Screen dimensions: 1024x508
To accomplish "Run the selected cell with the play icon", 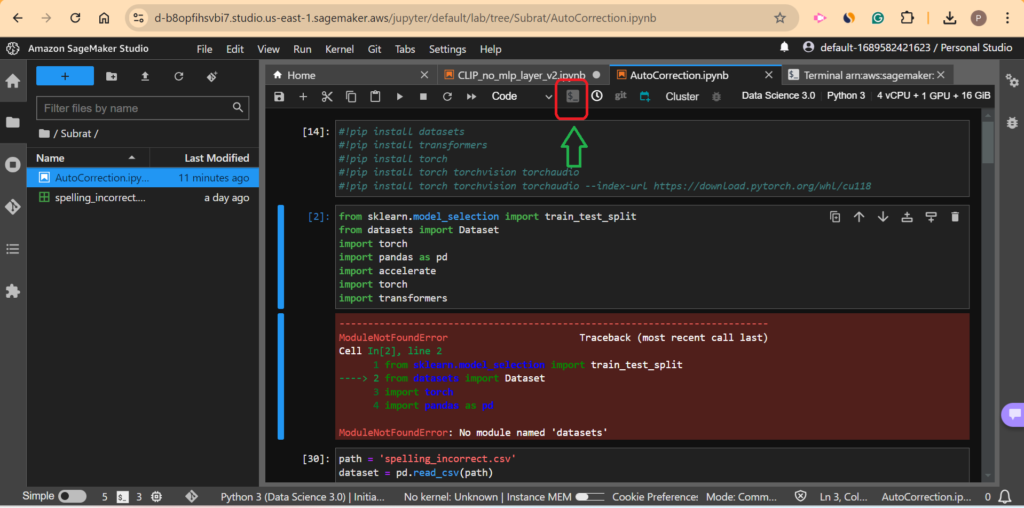I will [399, 96].
